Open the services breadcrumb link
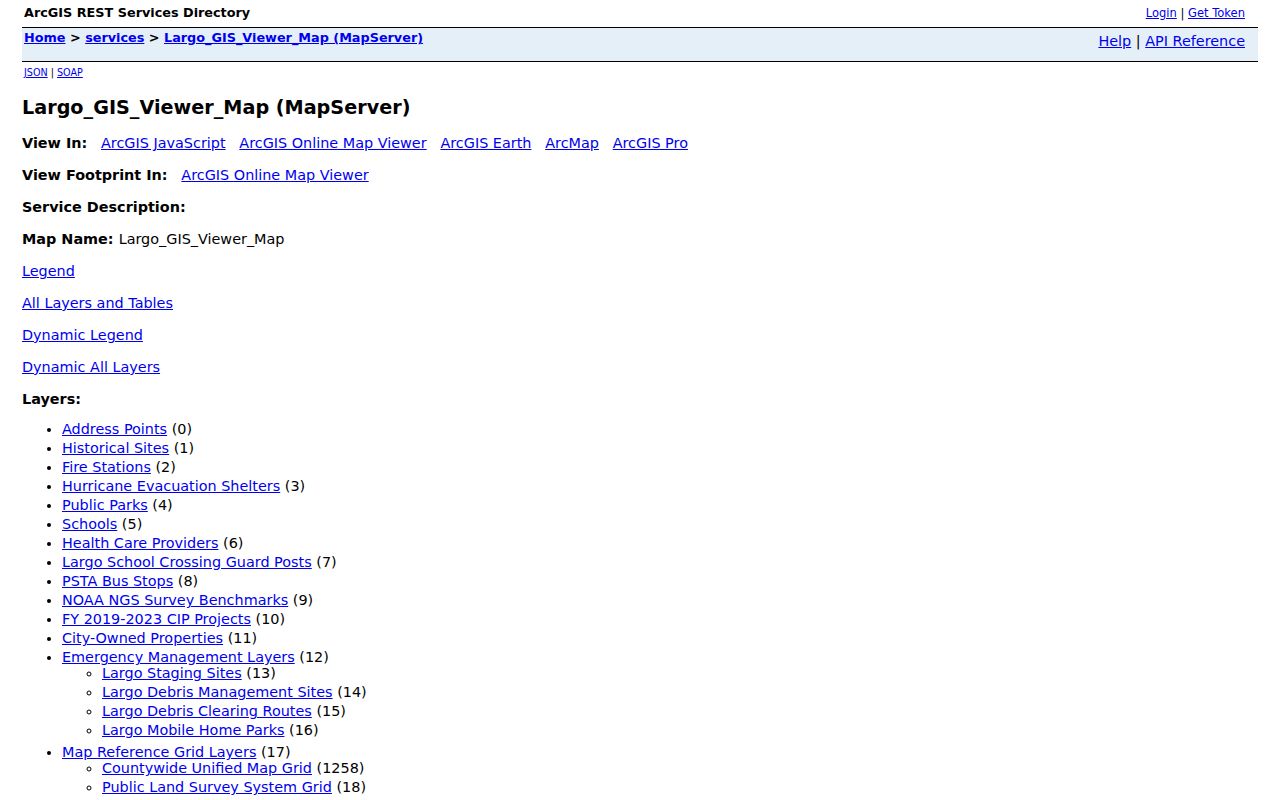The height and width of the screenshot is (800, 1280). pyautogui.click(x=115, y=38)
